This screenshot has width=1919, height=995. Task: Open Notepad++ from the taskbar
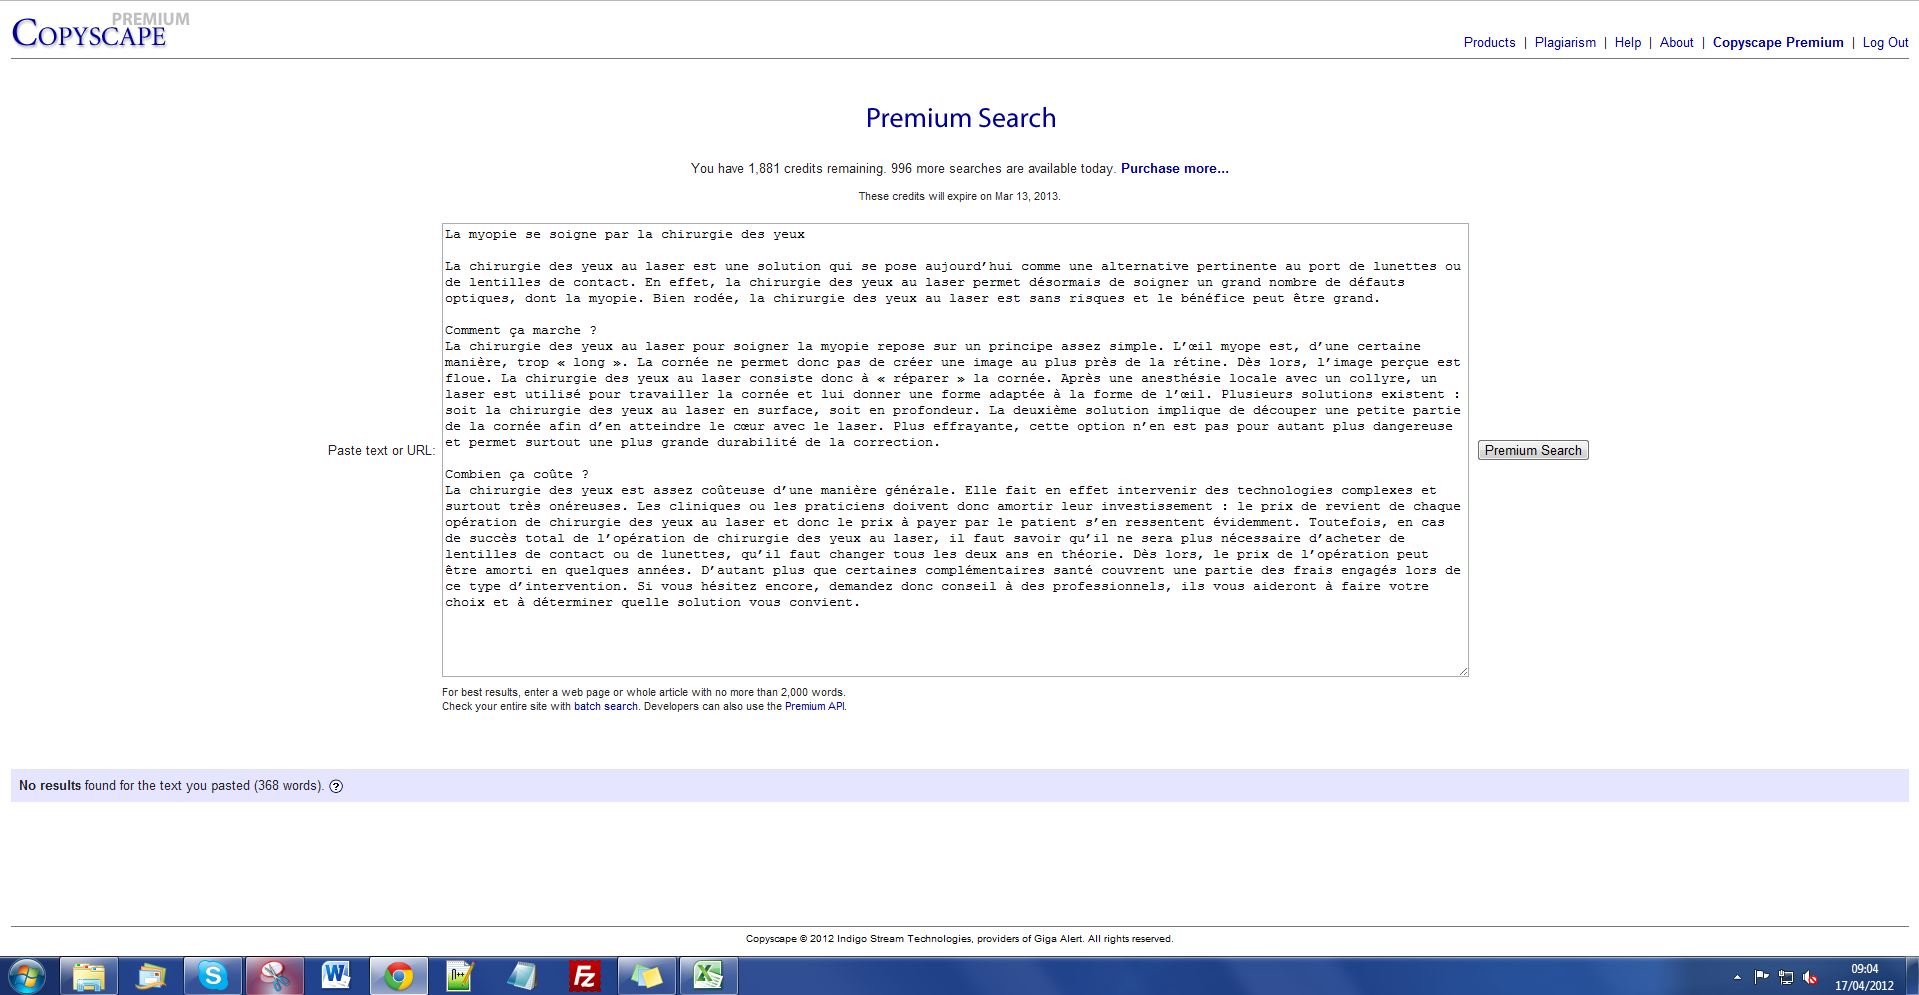click(460, 975)
